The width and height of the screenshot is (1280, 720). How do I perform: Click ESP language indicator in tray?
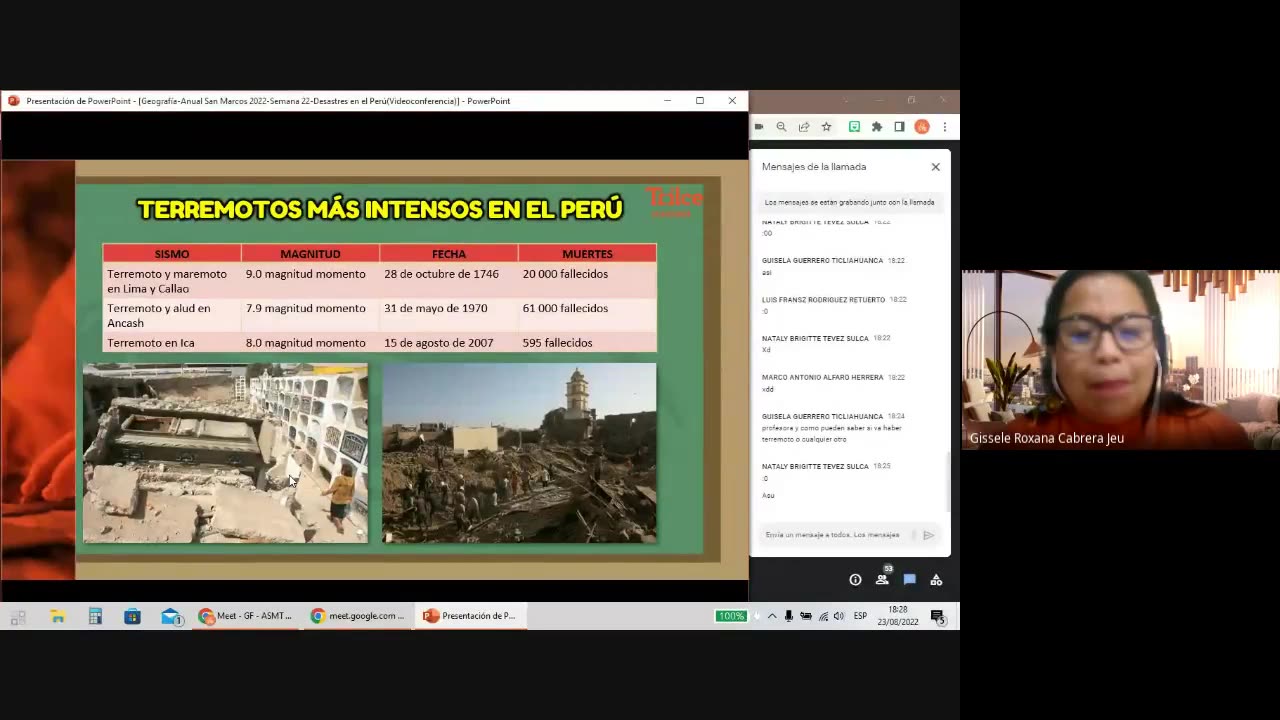pyautogui.click(x=860, y=616)
